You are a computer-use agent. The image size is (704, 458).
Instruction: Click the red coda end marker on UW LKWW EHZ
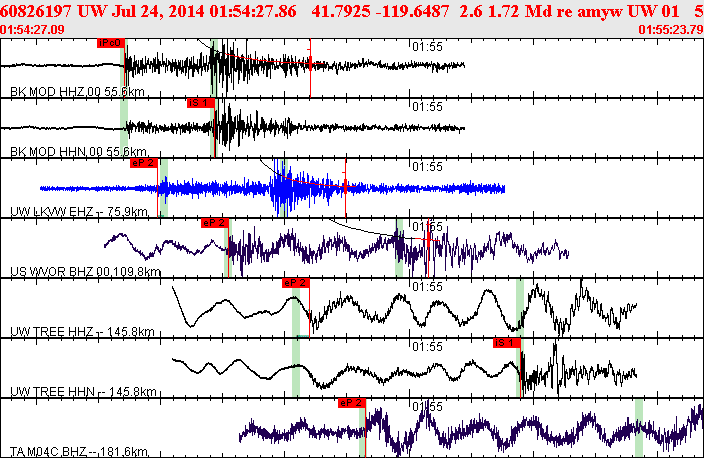tap(345, 188)
